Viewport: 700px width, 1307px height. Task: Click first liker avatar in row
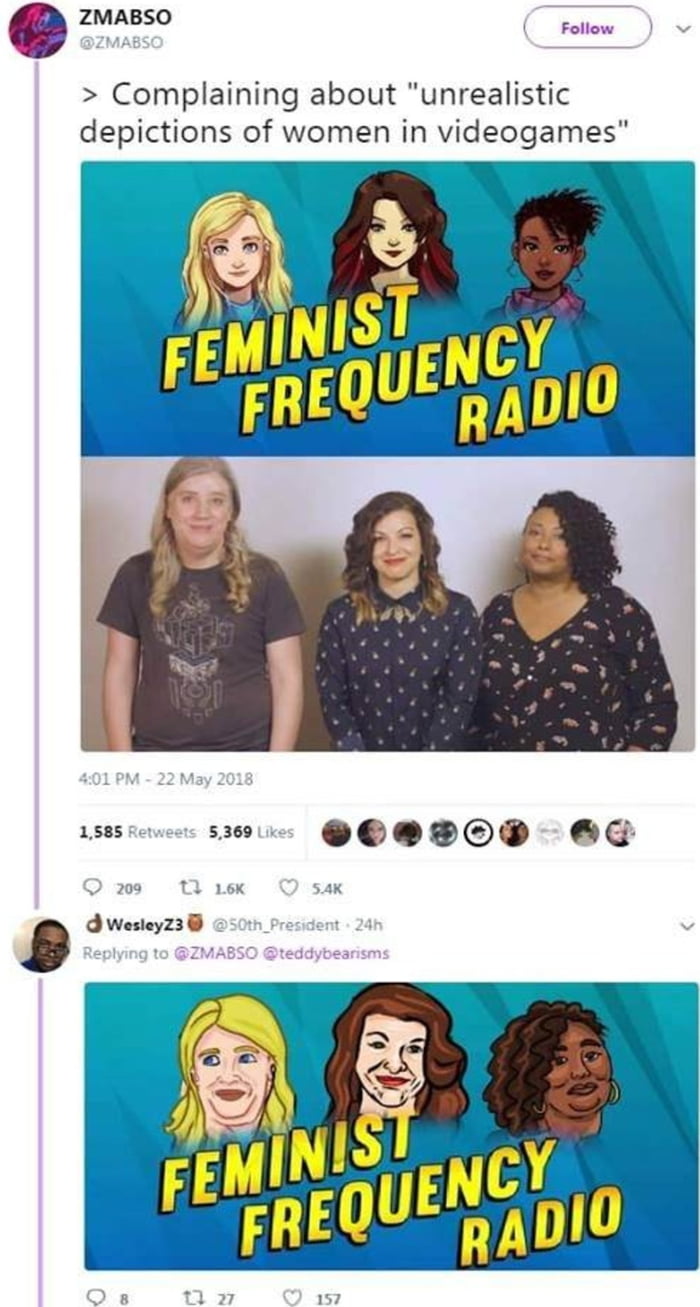point(337,832)
